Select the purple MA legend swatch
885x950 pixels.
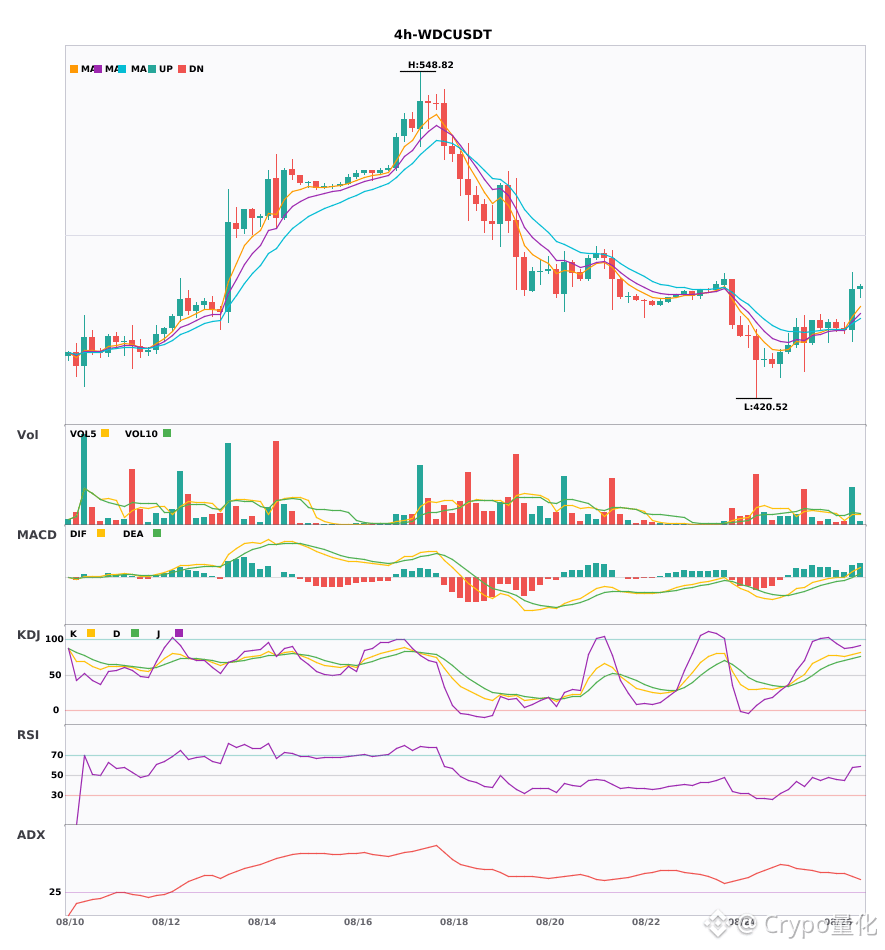click(98, 69)
